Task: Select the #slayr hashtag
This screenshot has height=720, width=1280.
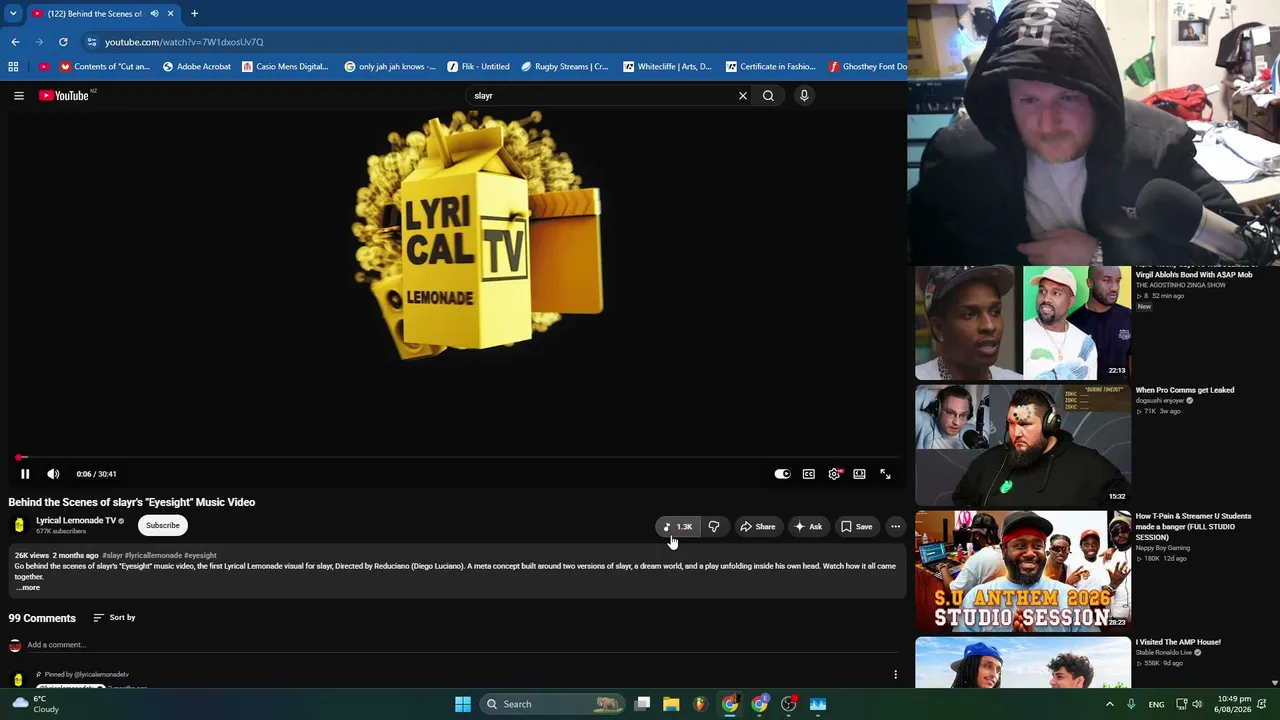Action: coord(112,556)
